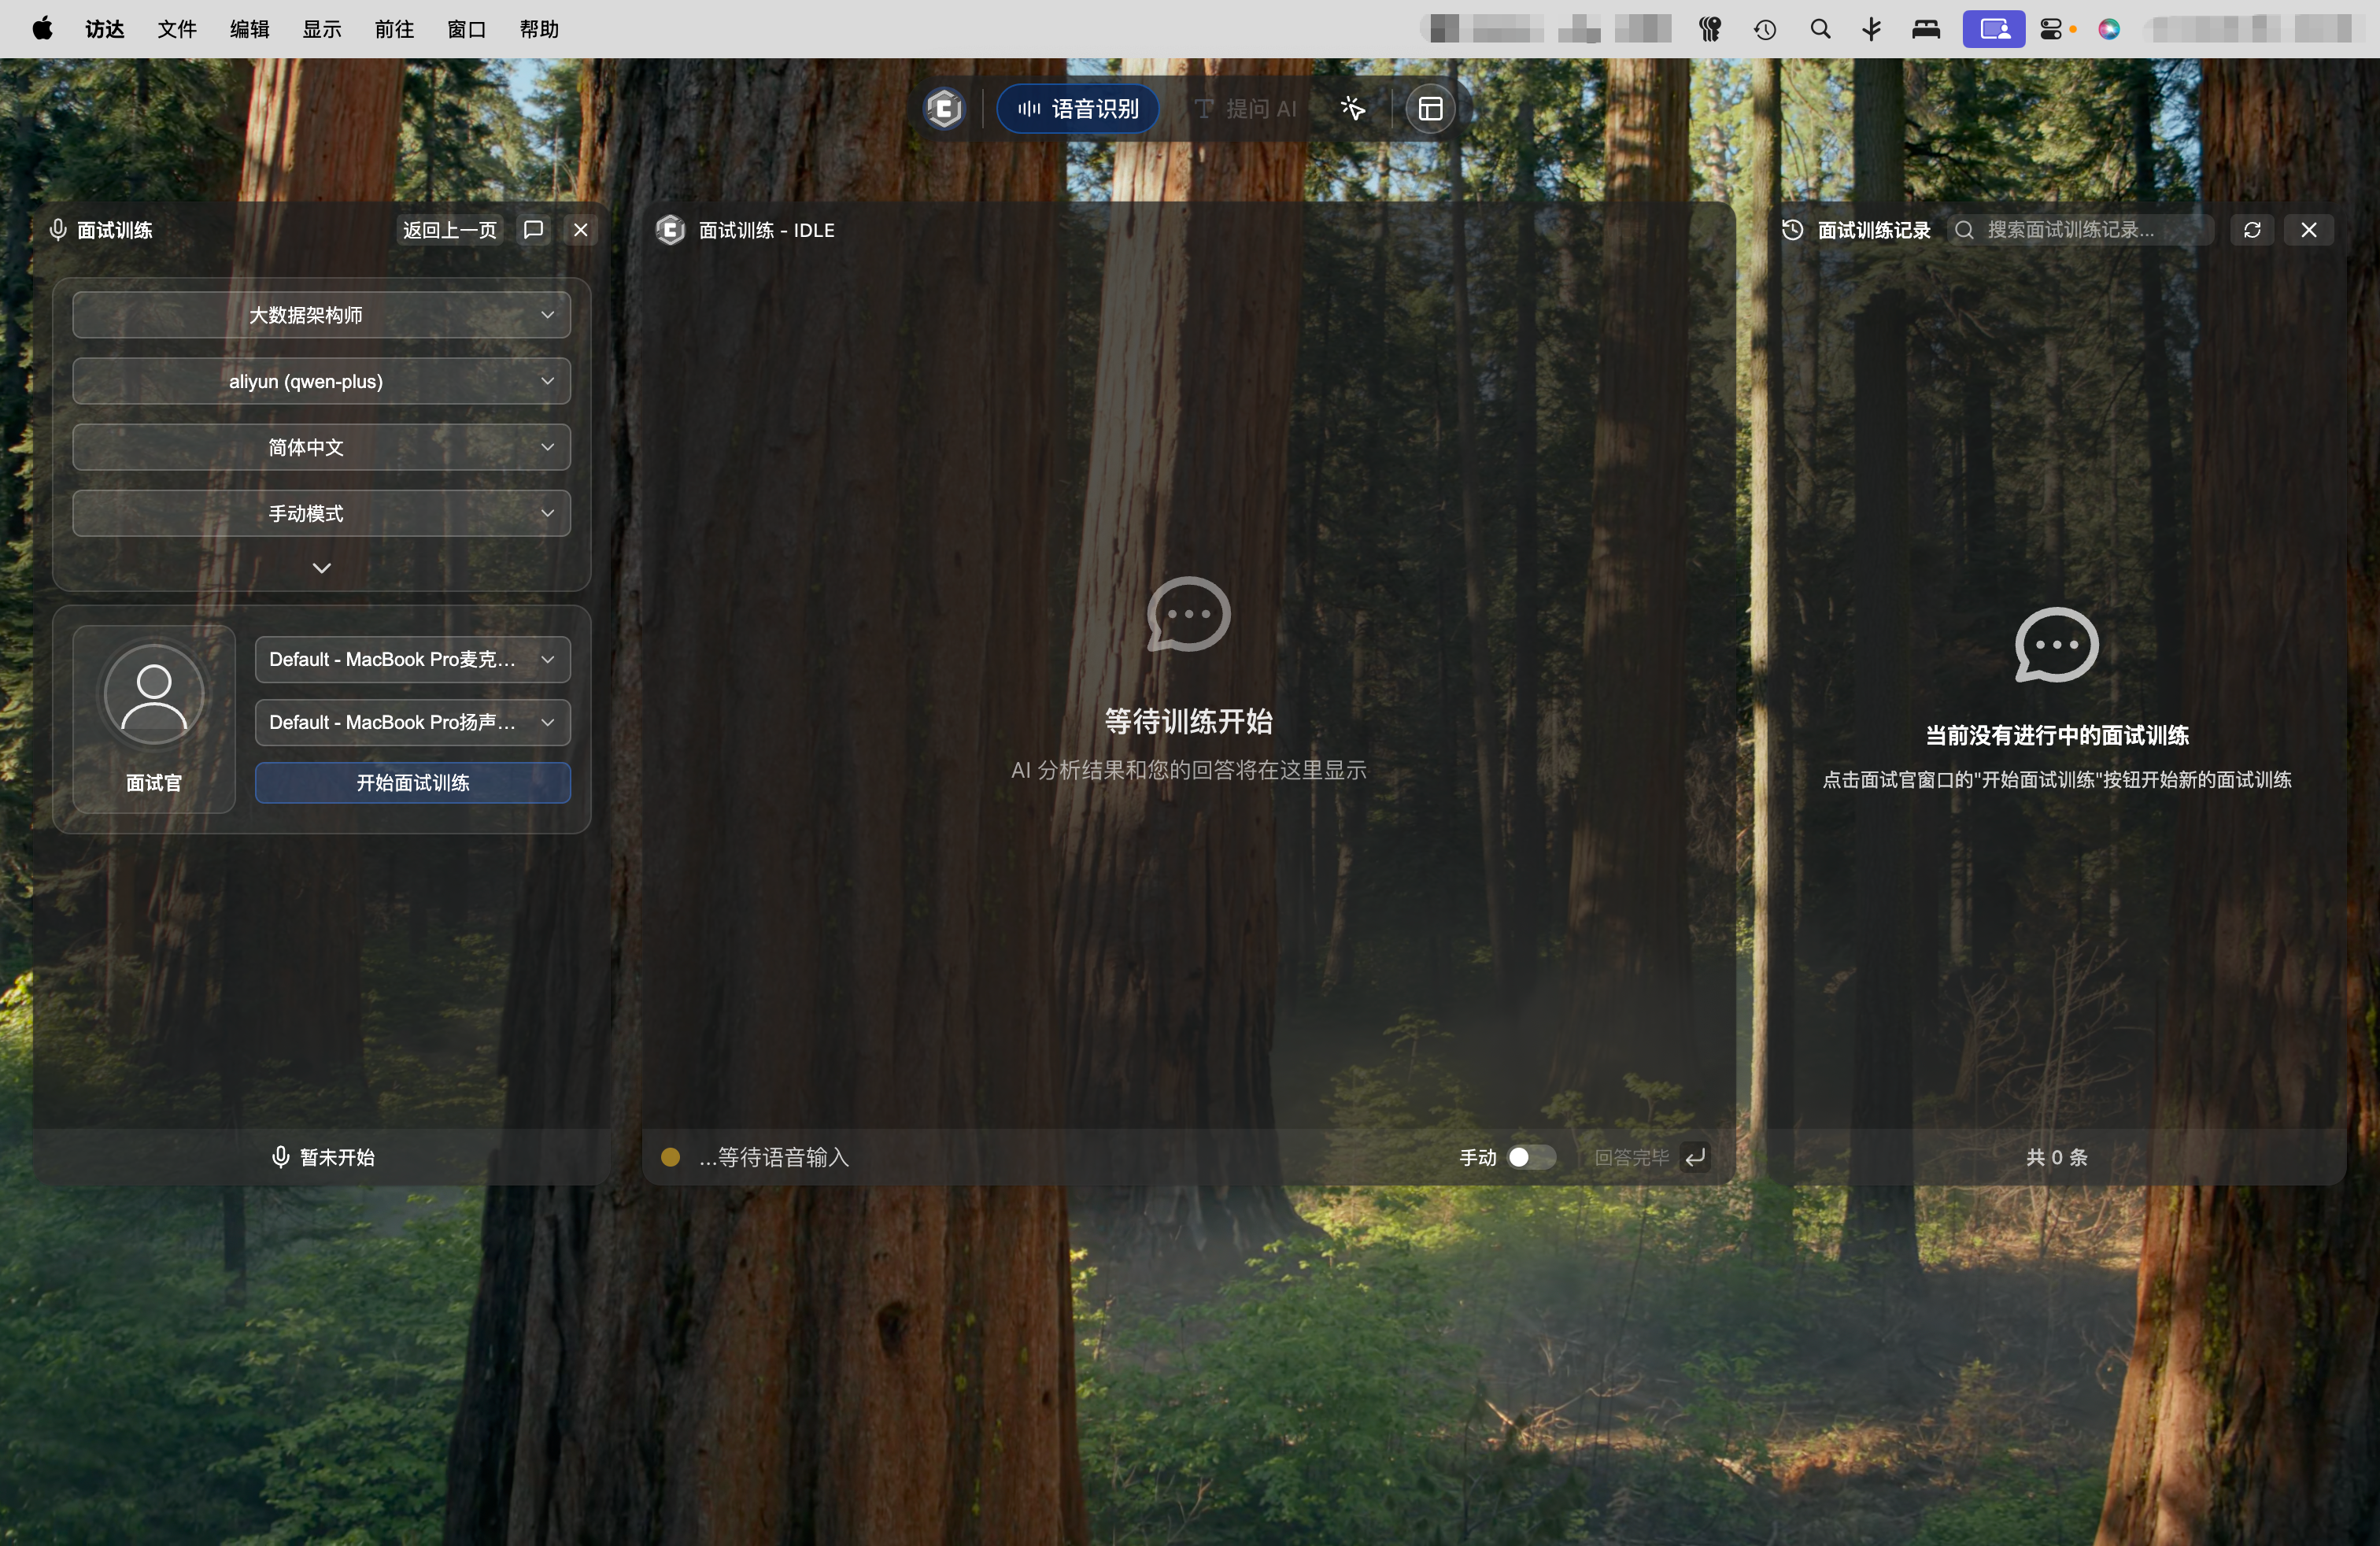This screenshot has height=1546, width=2380.
Task: Open the 手动模式 dropdown
Action: pyautogui.click(x=321, y=513)
